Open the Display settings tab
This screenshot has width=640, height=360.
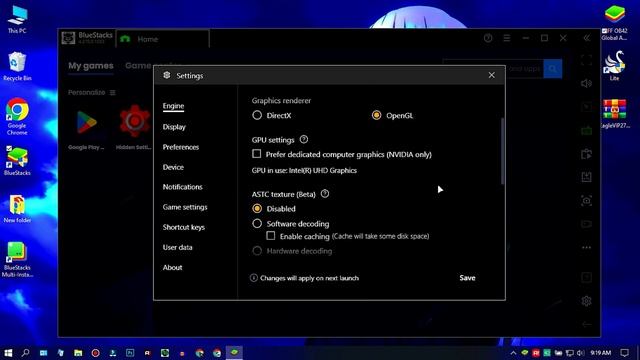(x=174, y=127)
